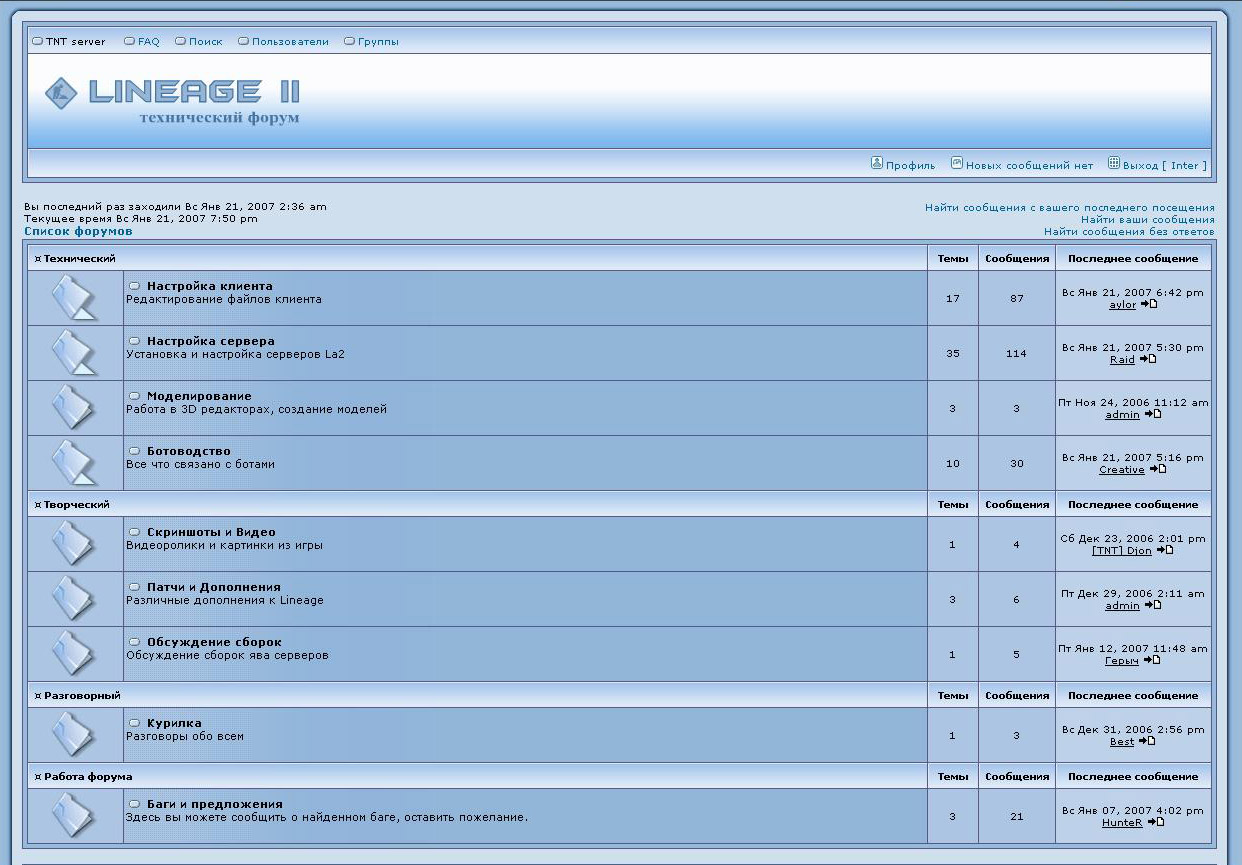View latest post icon next to Creative

click(1158, 469)
